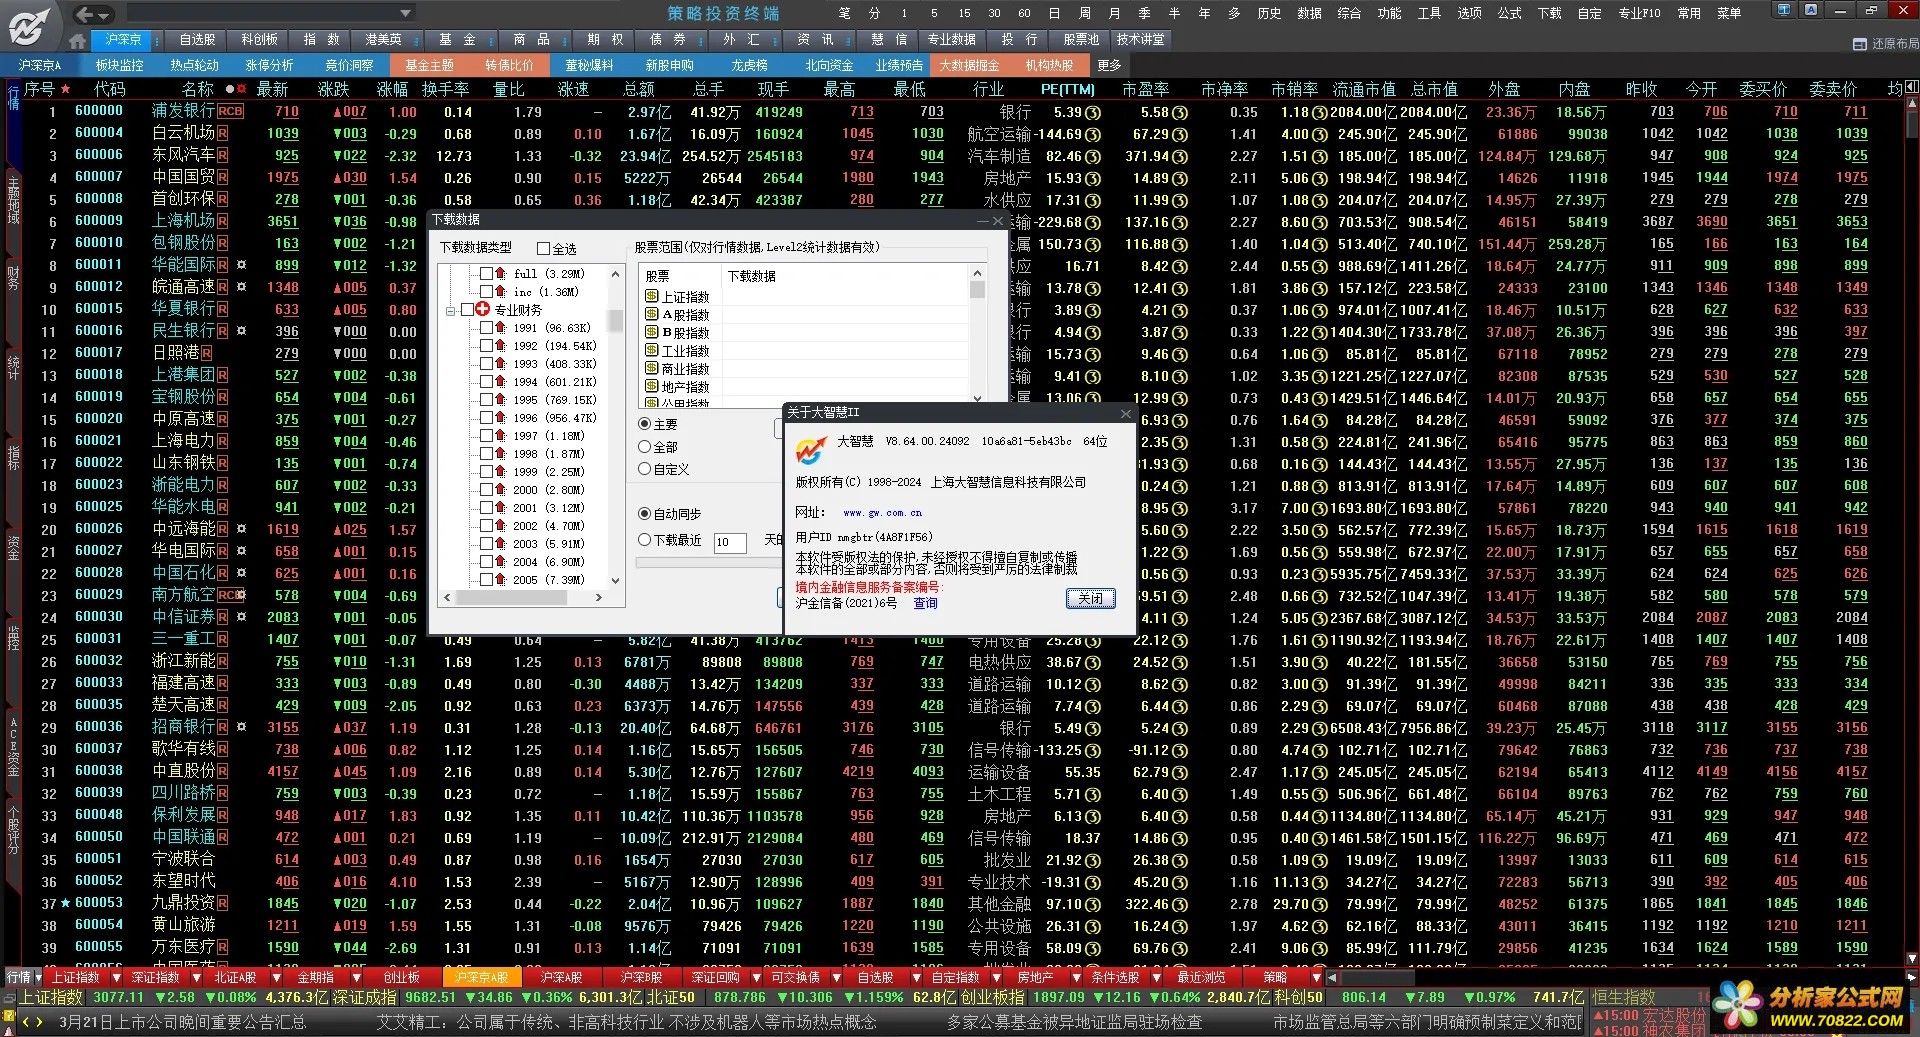Click the 'T' display icon in title bar

point(1783,10)
